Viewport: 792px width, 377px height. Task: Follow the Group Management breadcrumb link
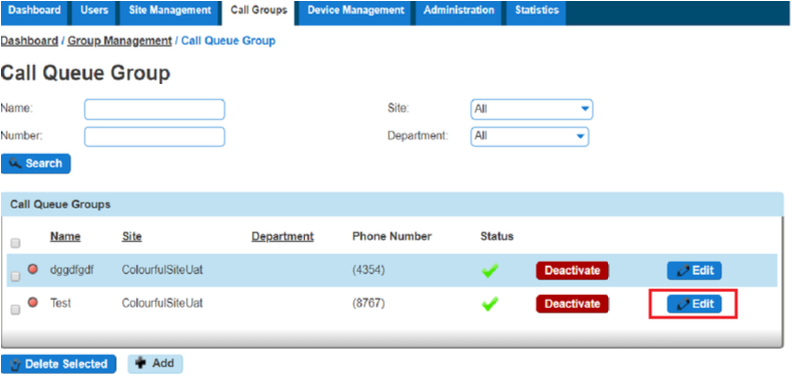(x=120, y=41)
